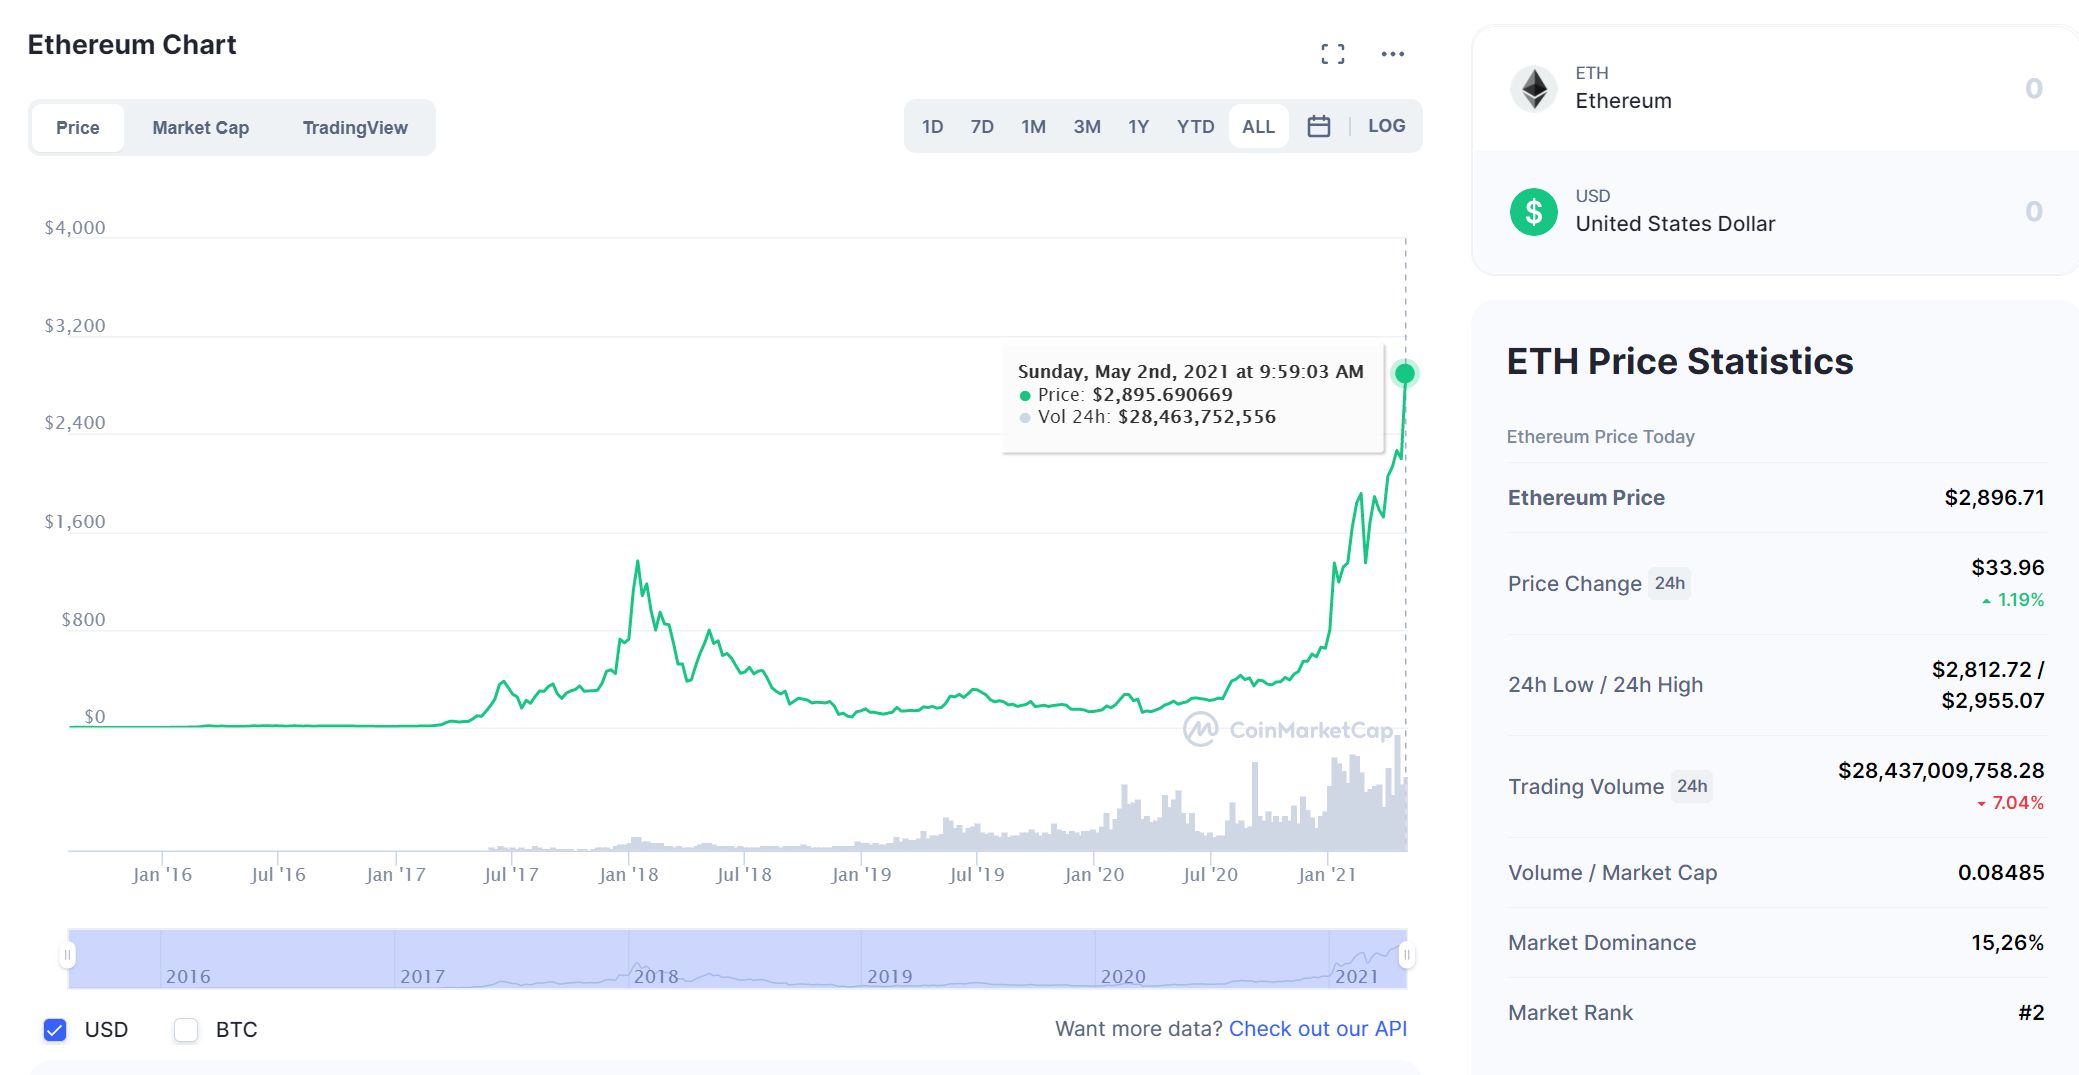The width and height of the screenshot is (2079, 1075).
Task: Toggle the USD checkbox
Action: 56,1030
